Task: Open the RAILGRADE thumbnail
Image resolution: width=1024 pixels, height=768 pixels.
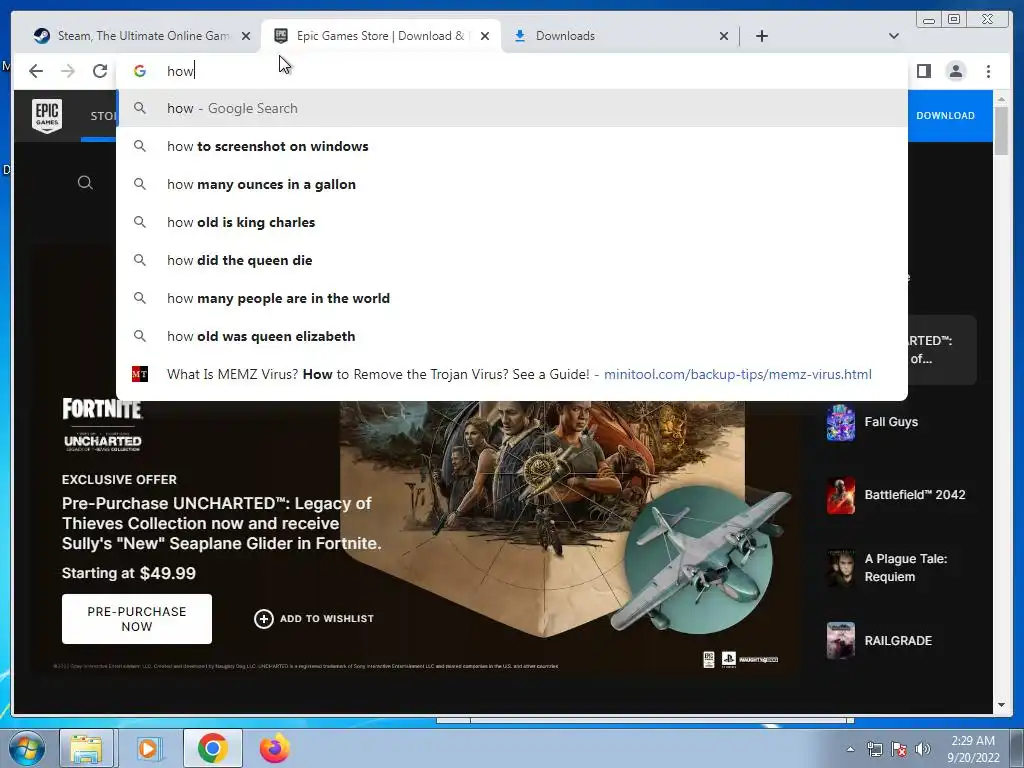Action: 840,641
